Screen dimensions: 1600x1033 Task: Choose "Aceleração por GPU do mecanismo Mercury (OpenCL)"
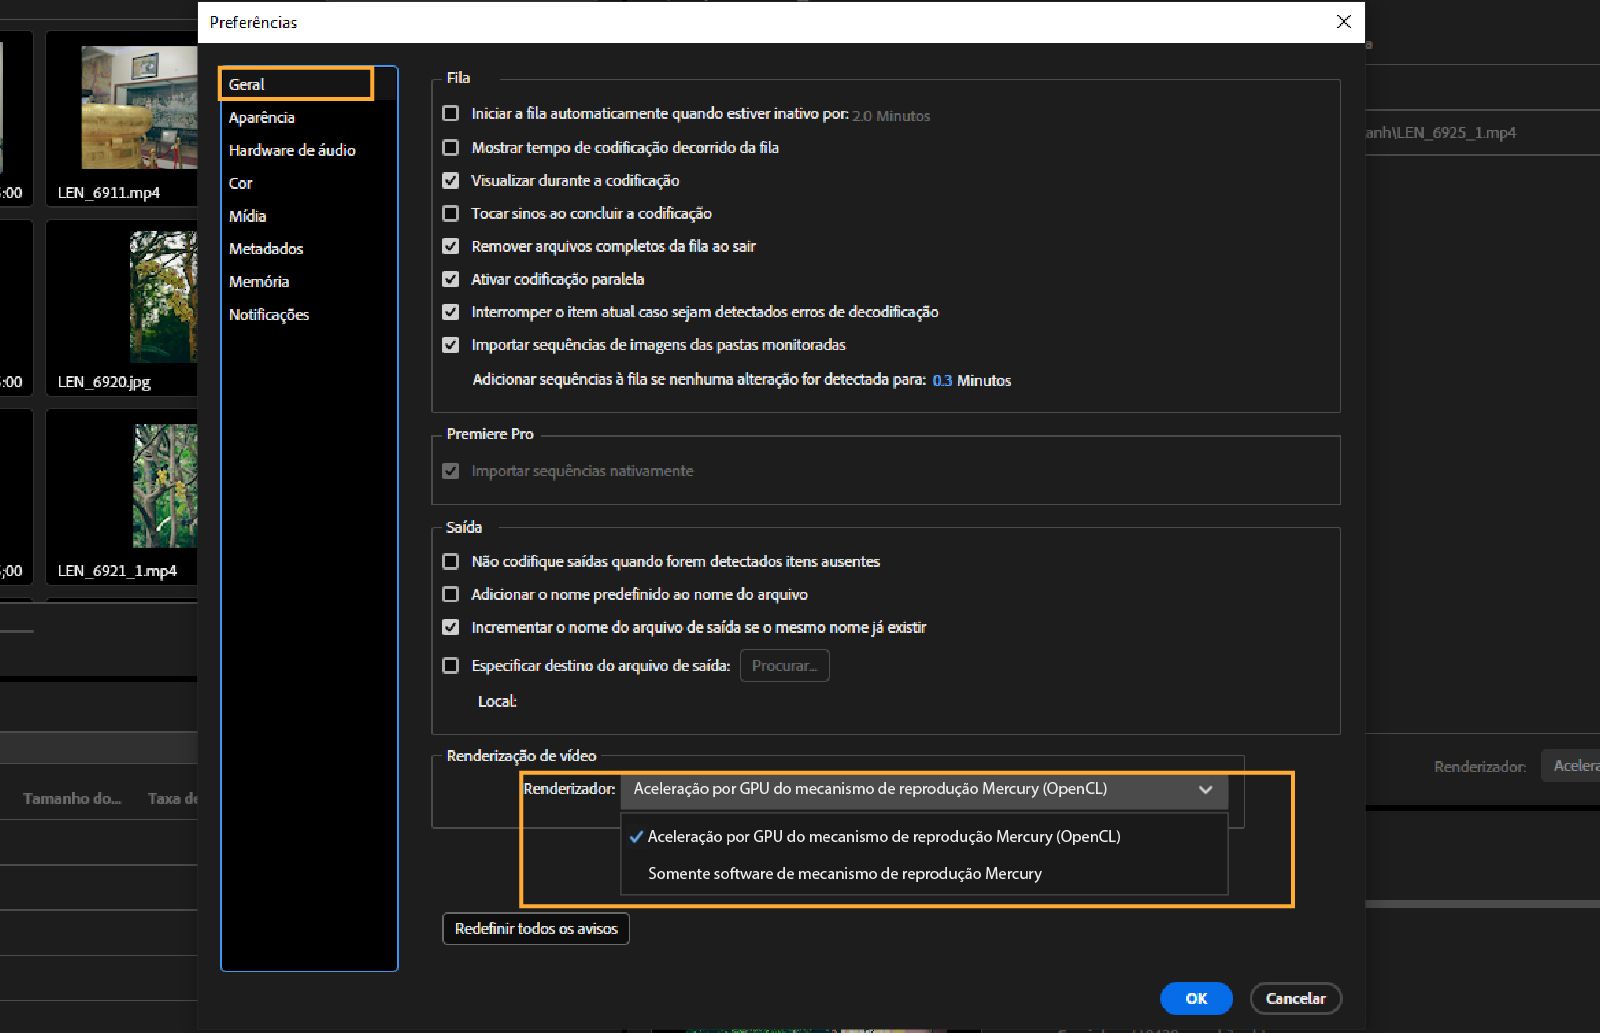click(x=884, y=836)
